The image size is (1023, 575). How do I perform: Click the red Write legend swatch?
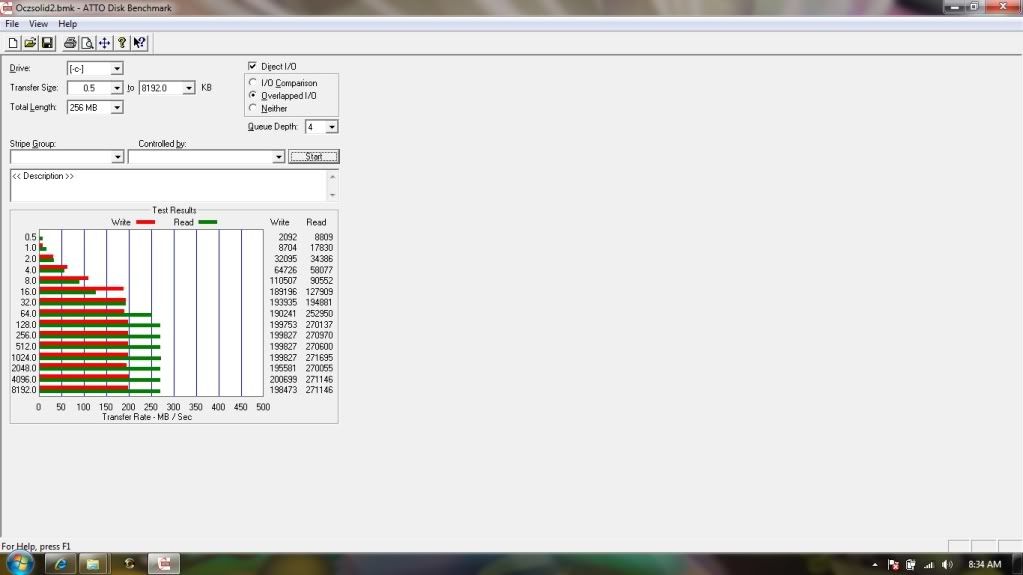pos(145,223)
